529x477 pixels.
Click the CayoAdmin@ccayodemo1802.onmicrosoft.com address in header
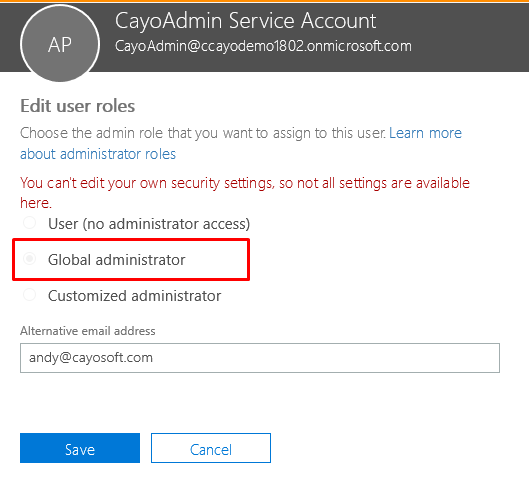(x=263, y=46)
